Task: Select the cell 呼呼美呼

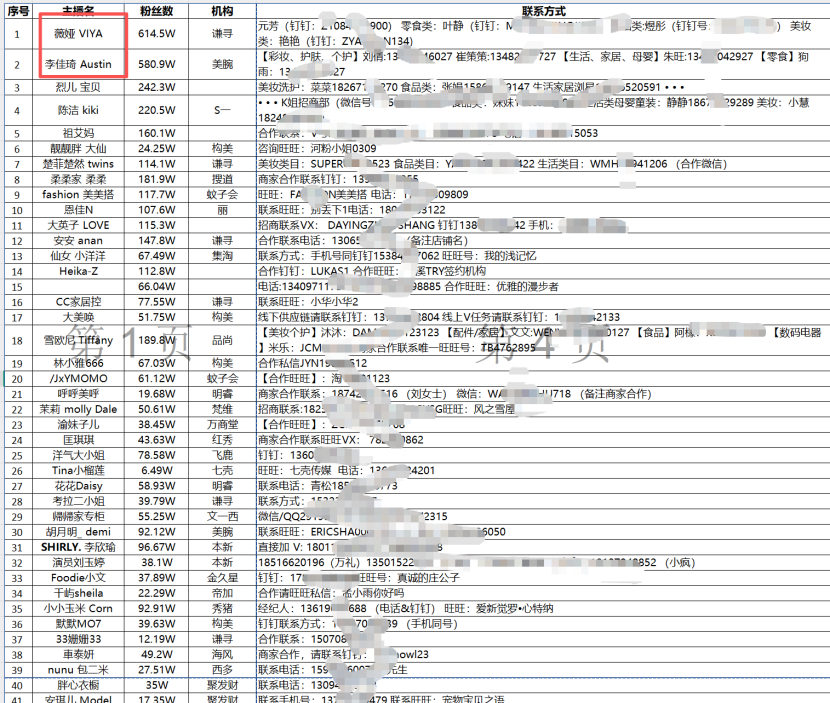Action: pos(78,394)
